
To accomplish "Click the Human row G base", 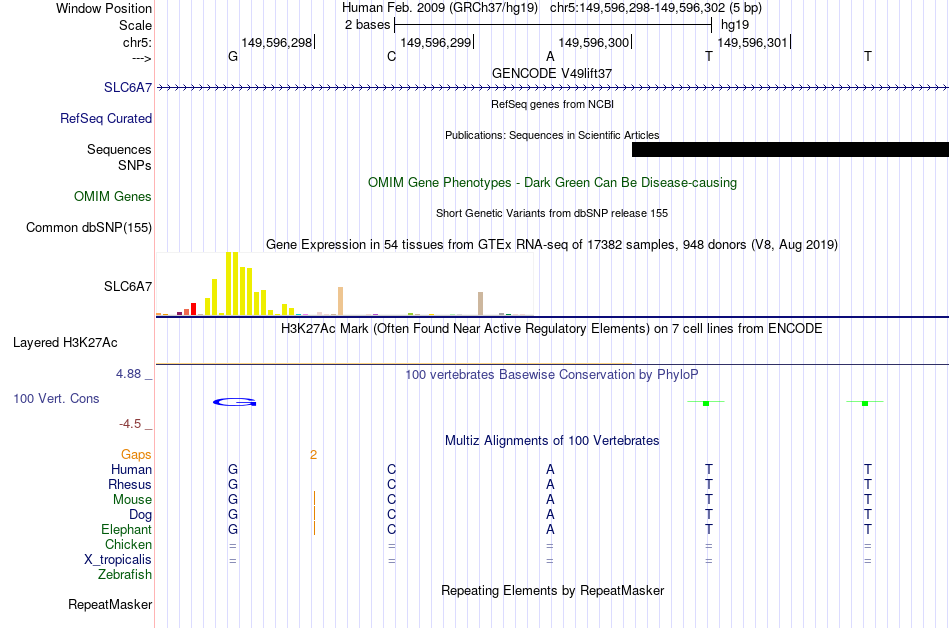I will [233, 469].
